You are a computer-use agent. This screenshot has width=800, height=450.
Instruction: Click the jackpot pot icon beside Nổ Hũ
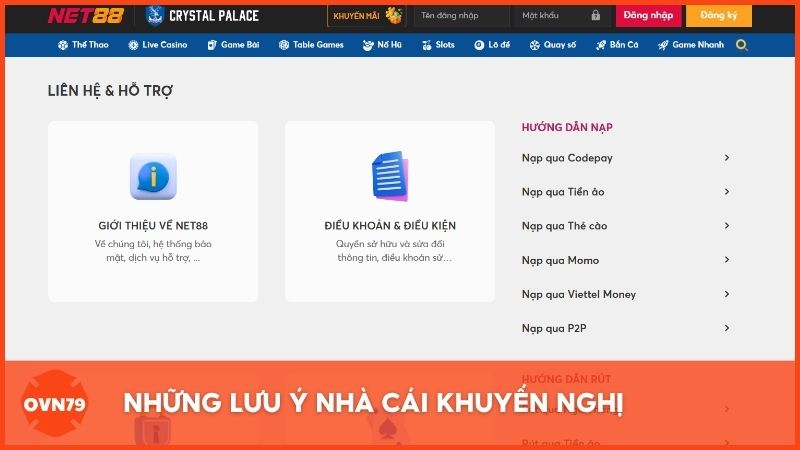pyautogui.click(x=368, y=45)
